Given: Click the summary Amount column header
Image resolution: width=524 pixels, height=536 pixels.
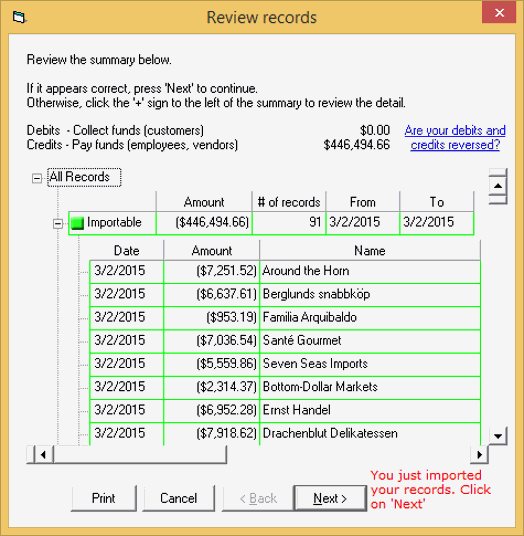Looking at the screenshot, I should click(204, 202).
